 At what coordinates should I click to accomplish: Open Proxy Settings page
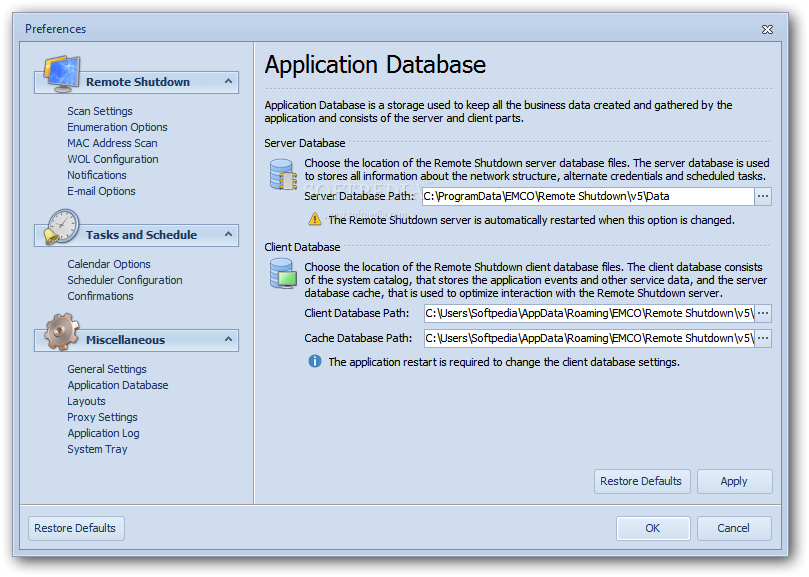[102, 417]
